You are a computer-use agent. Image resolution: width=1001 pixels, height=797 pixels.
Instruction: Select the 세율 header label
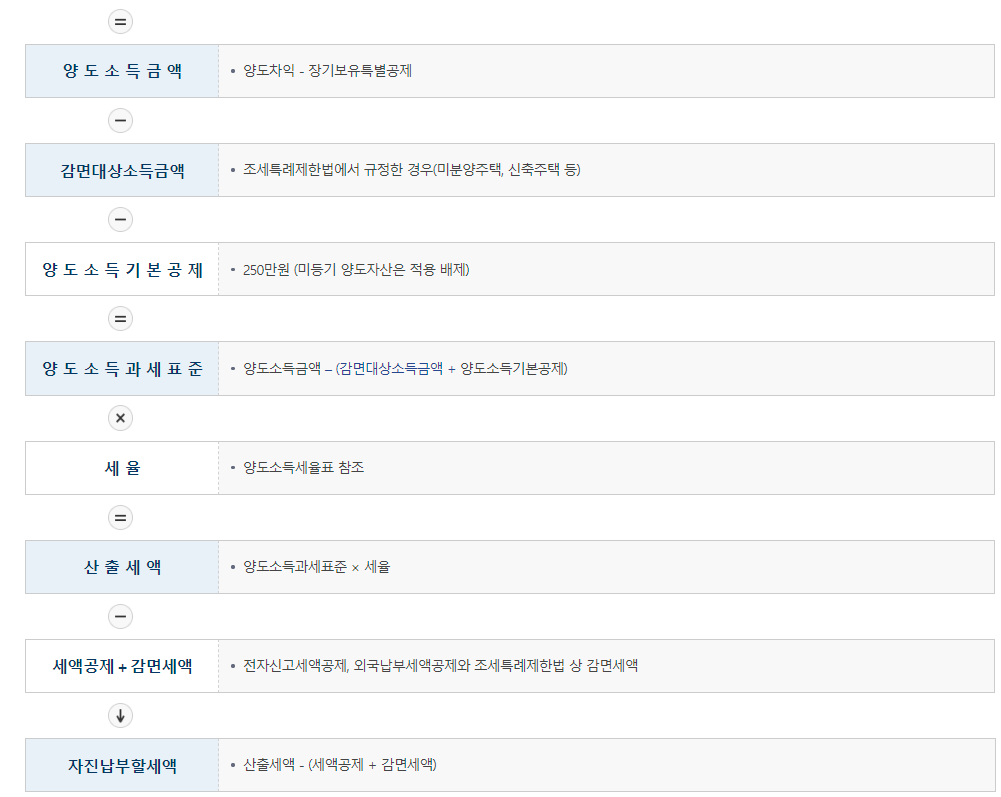[x=120, y=467]
